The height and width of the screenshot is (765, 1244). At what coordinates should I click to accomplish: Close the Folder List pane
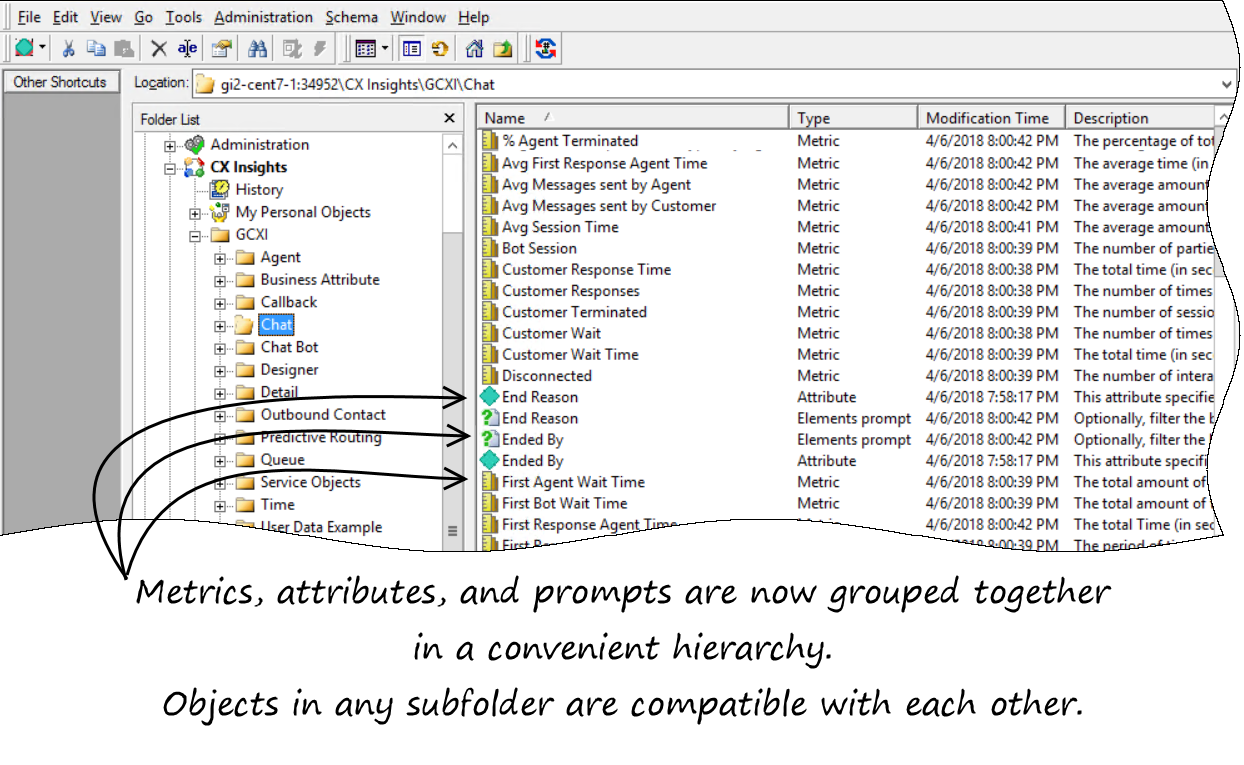pos(449,119)
